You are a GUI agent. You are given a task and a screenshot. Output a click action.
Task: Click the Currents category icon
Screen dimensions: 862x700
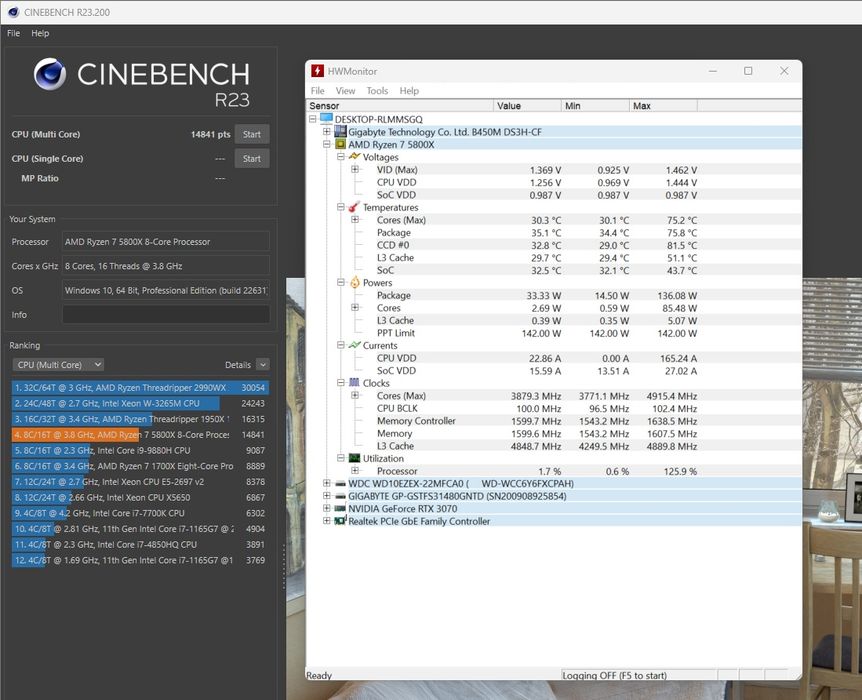click(355, 345)
